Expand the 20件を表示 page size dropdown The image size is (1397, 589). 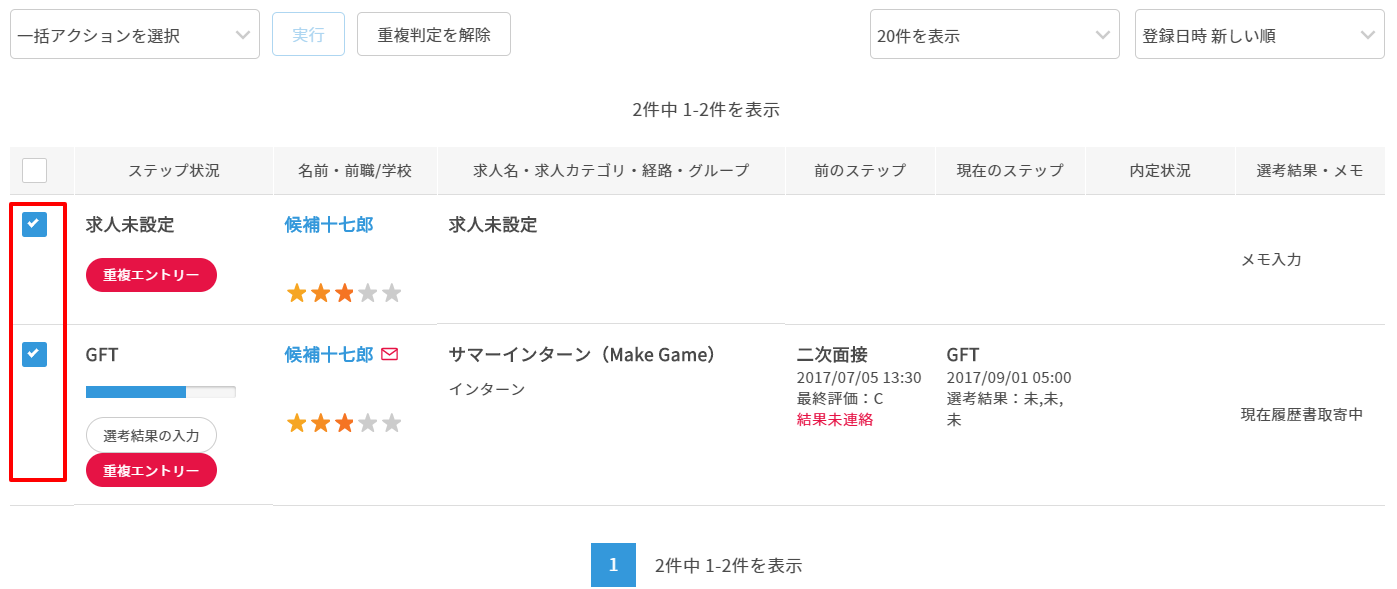coord(994,35)
